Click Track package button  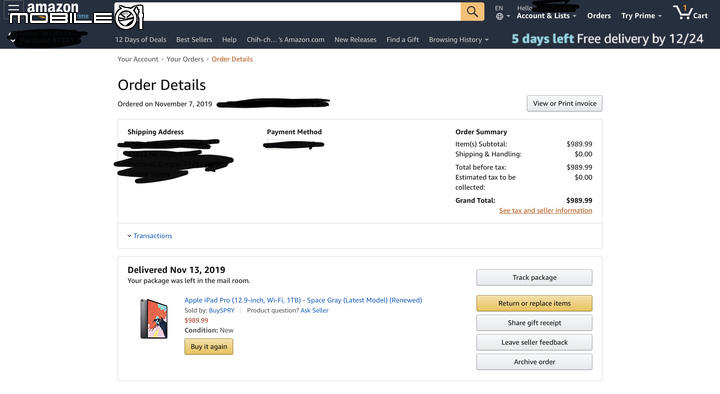click(534, 277)
